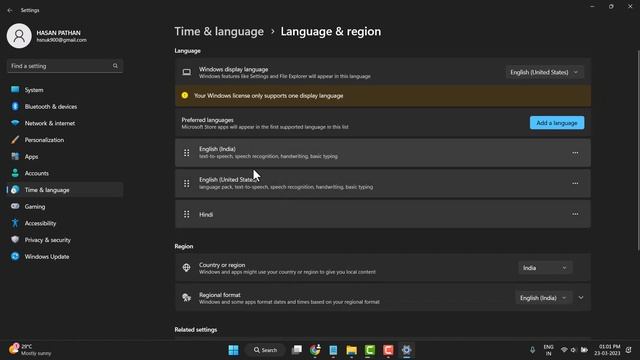Open more options for English (United States)
Screen dimensions: 640x360
(x=575, y=183)
